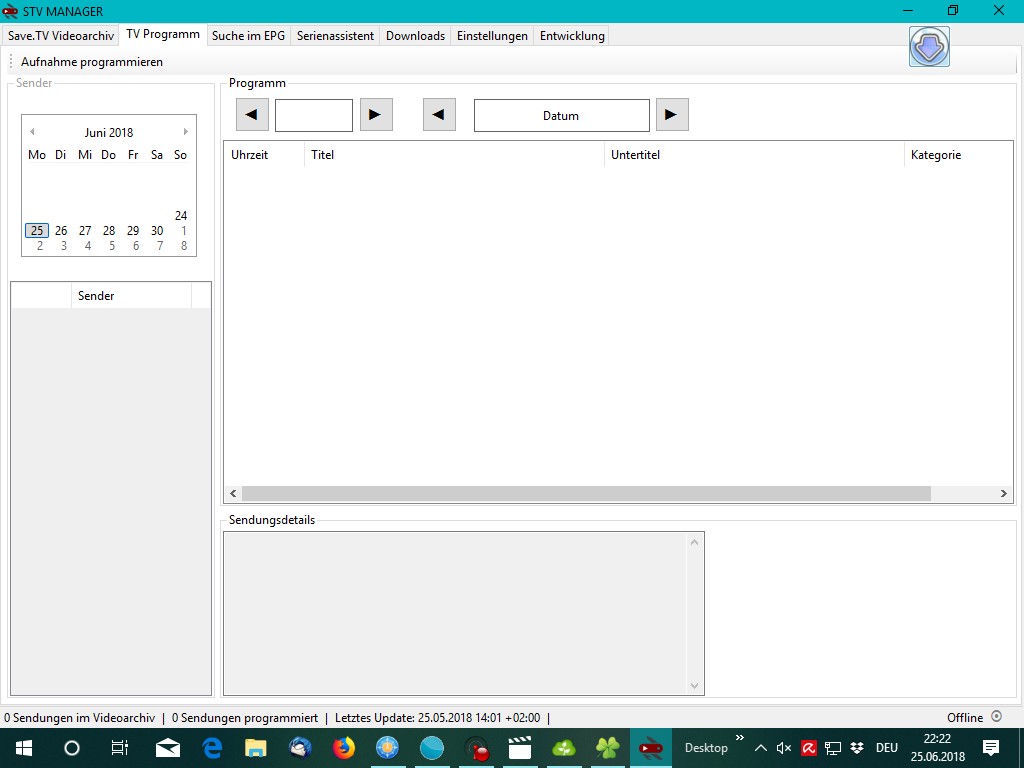Open the Serienassistent tab
This screenshot has width=1024, height=768.
335,36
